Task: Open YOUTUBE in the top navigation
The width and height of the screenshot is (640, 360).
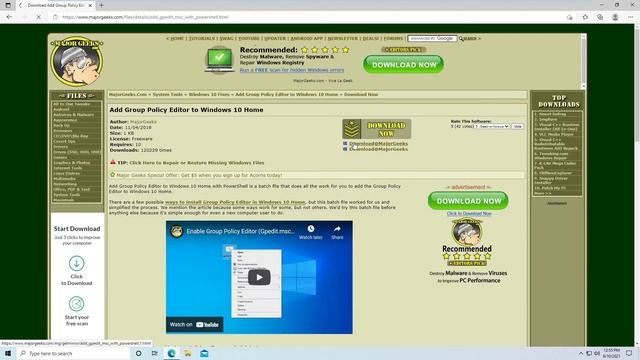Action: pyautogui.click(x=249, y=38)
